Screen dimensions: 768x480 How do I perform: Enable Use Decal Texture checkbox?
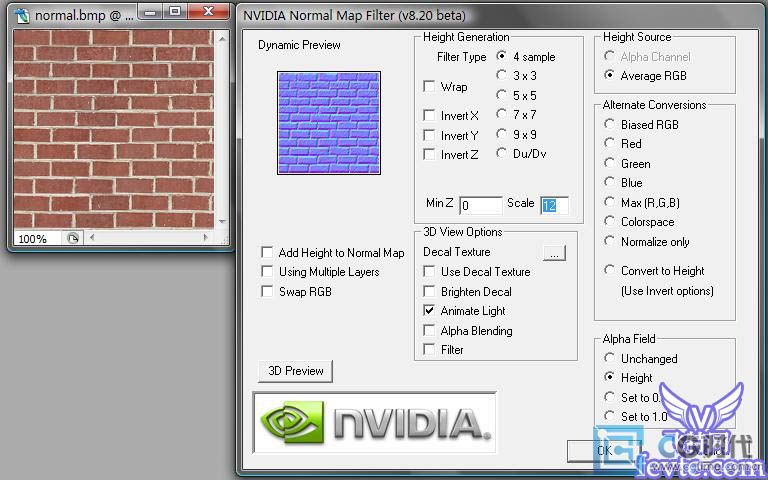(429, 271)
